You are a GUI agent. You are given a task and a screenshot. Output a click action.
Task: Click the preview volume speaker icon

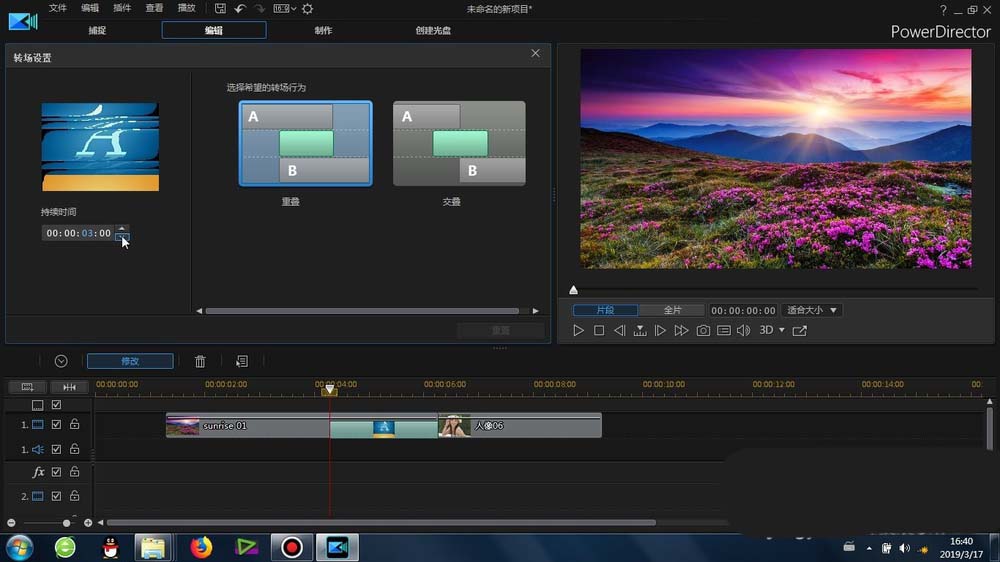click(744, 330)
